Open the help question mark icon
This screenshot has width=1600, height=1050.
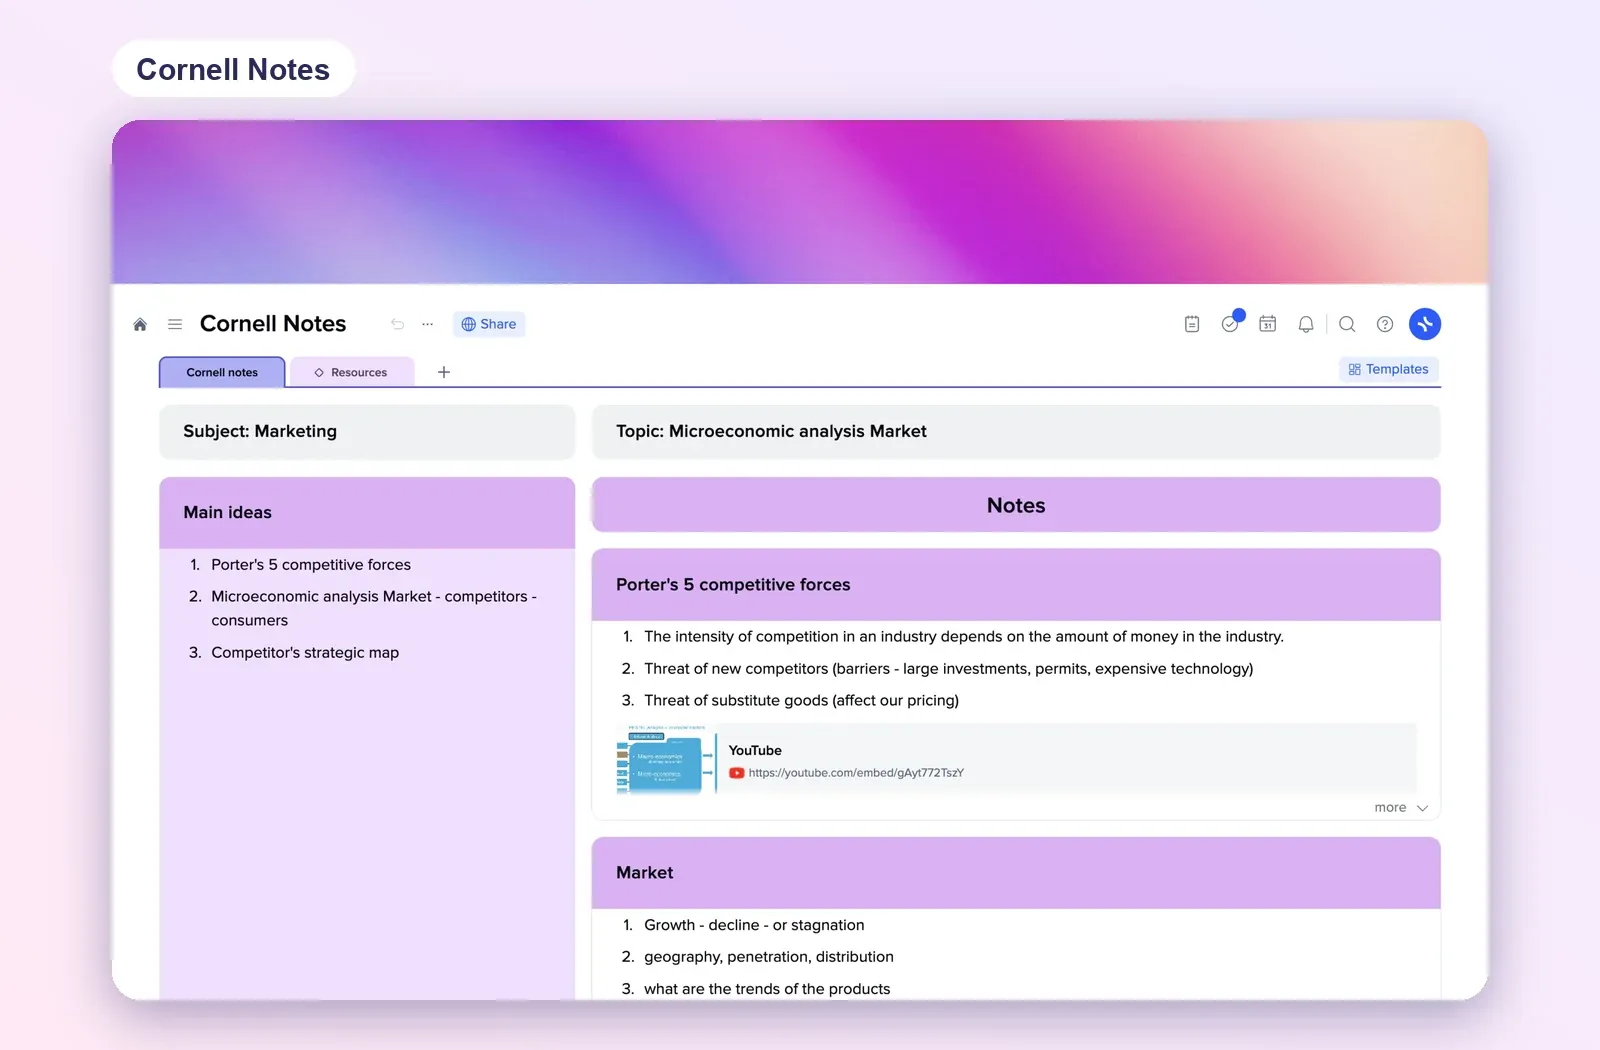point(1385,324)
